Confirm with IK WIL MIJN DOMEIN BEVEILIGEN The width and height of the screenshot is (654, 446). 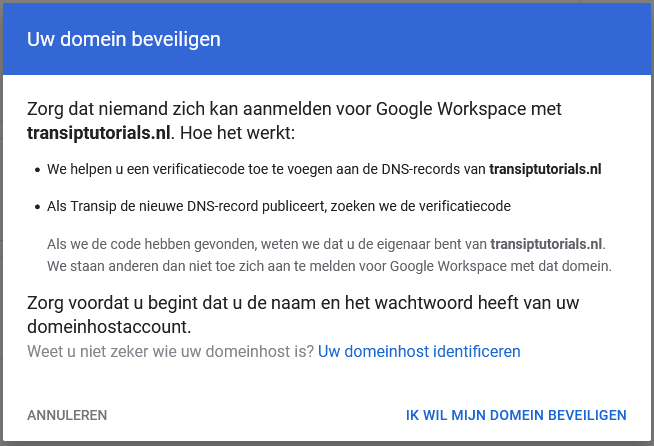(x=516, y=415)
